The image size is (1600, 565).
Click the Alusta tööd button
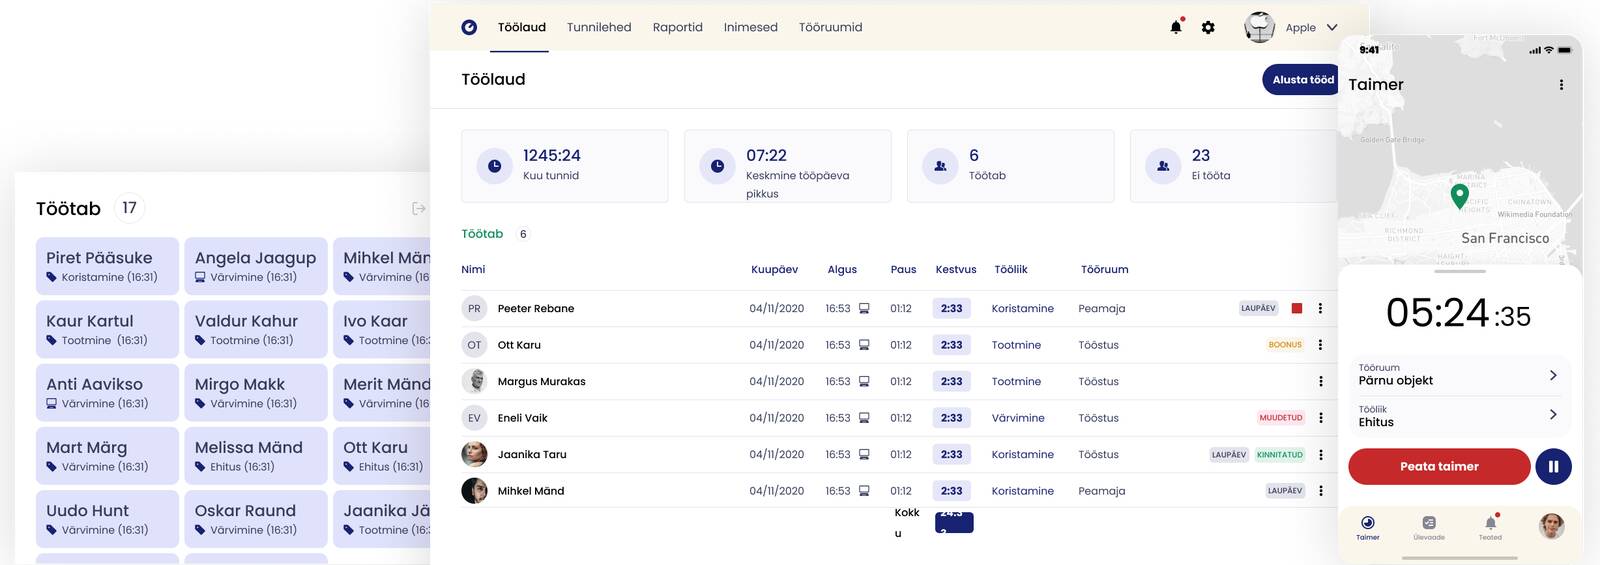pyautogui.click(x=1302, y=80)
